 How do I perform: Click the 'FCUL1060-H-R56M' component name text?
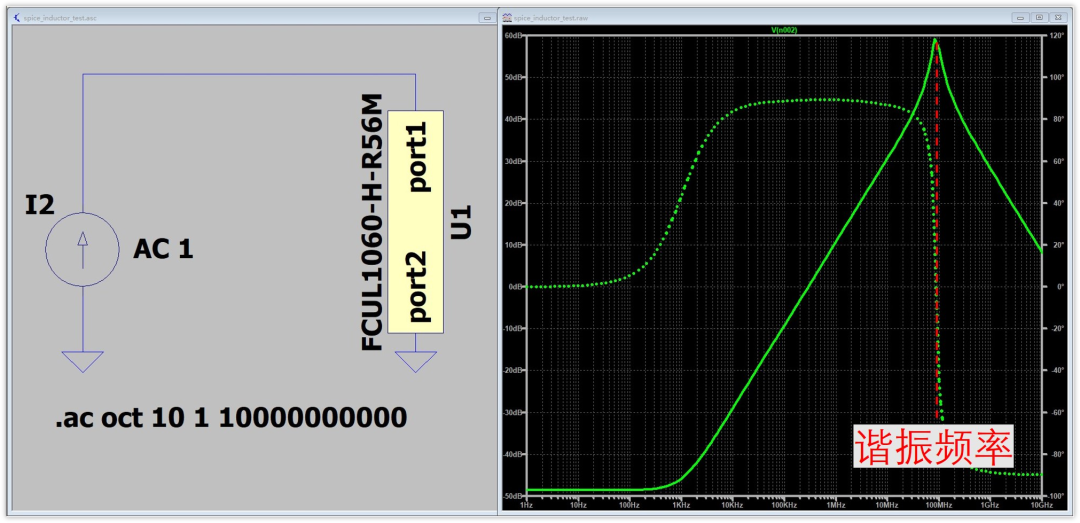tap(372, 223)
